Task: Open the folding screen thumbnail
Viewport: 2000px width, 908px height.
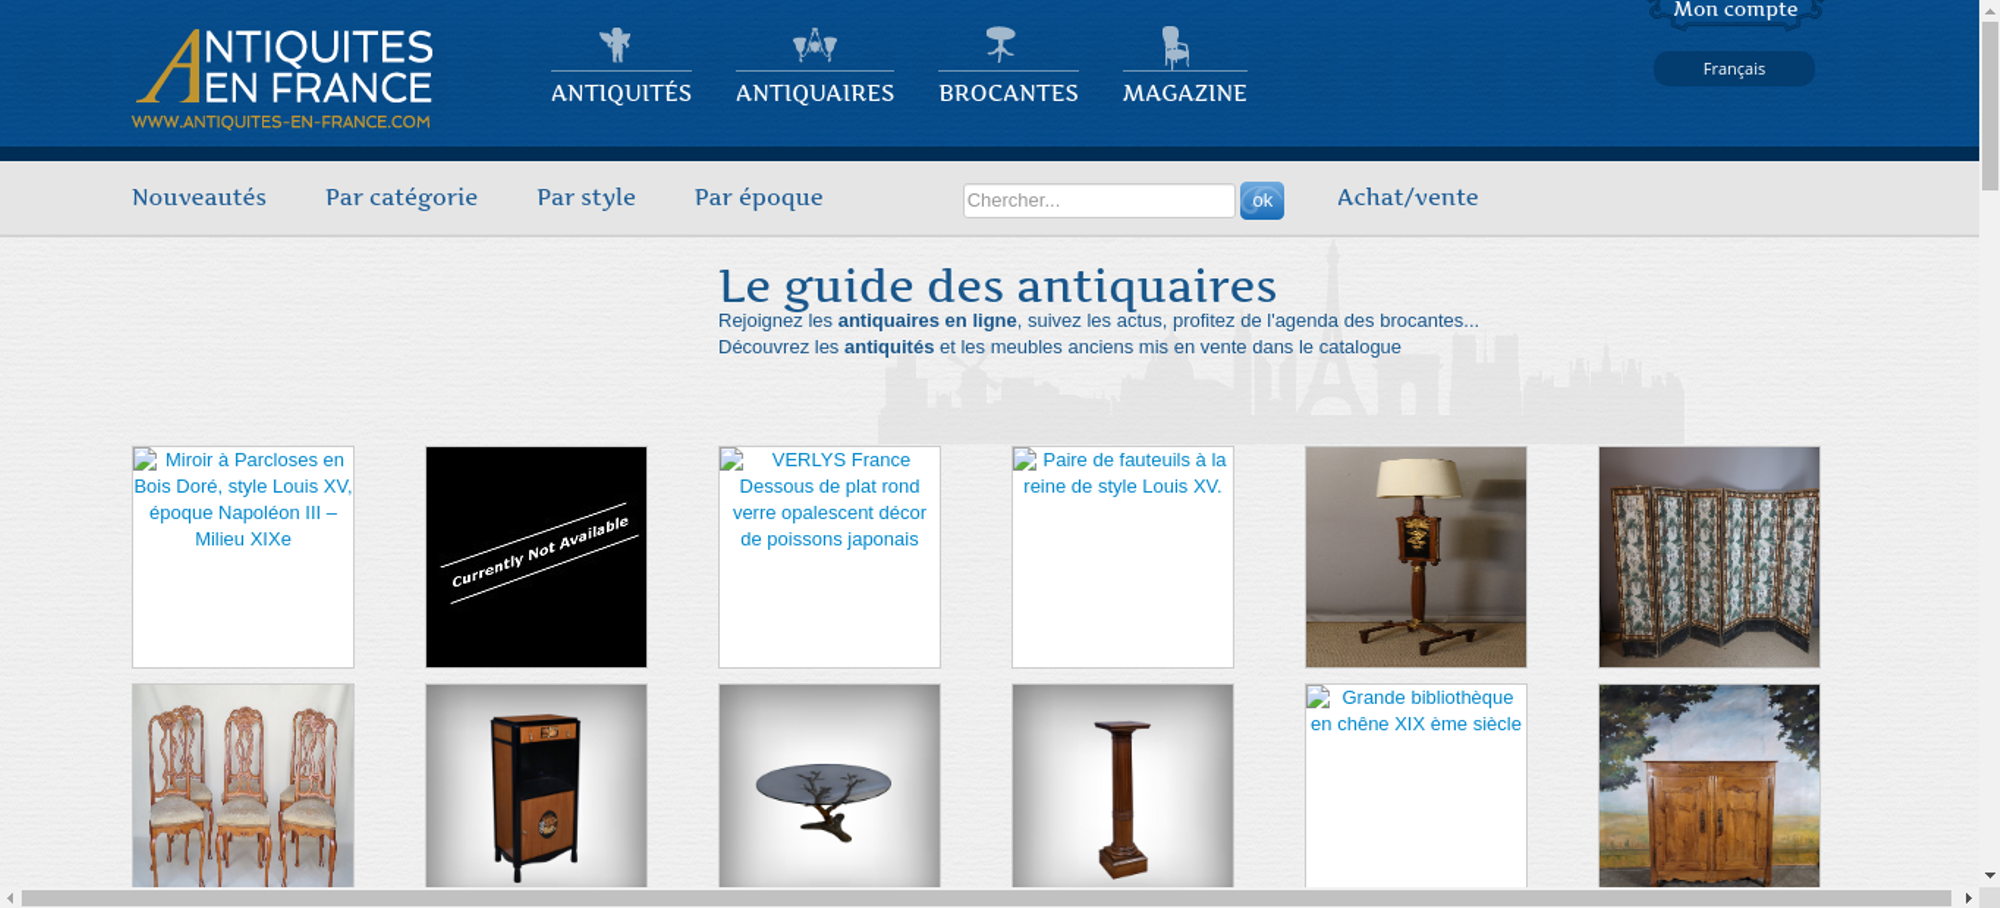Action: [x=1708, y=557]
